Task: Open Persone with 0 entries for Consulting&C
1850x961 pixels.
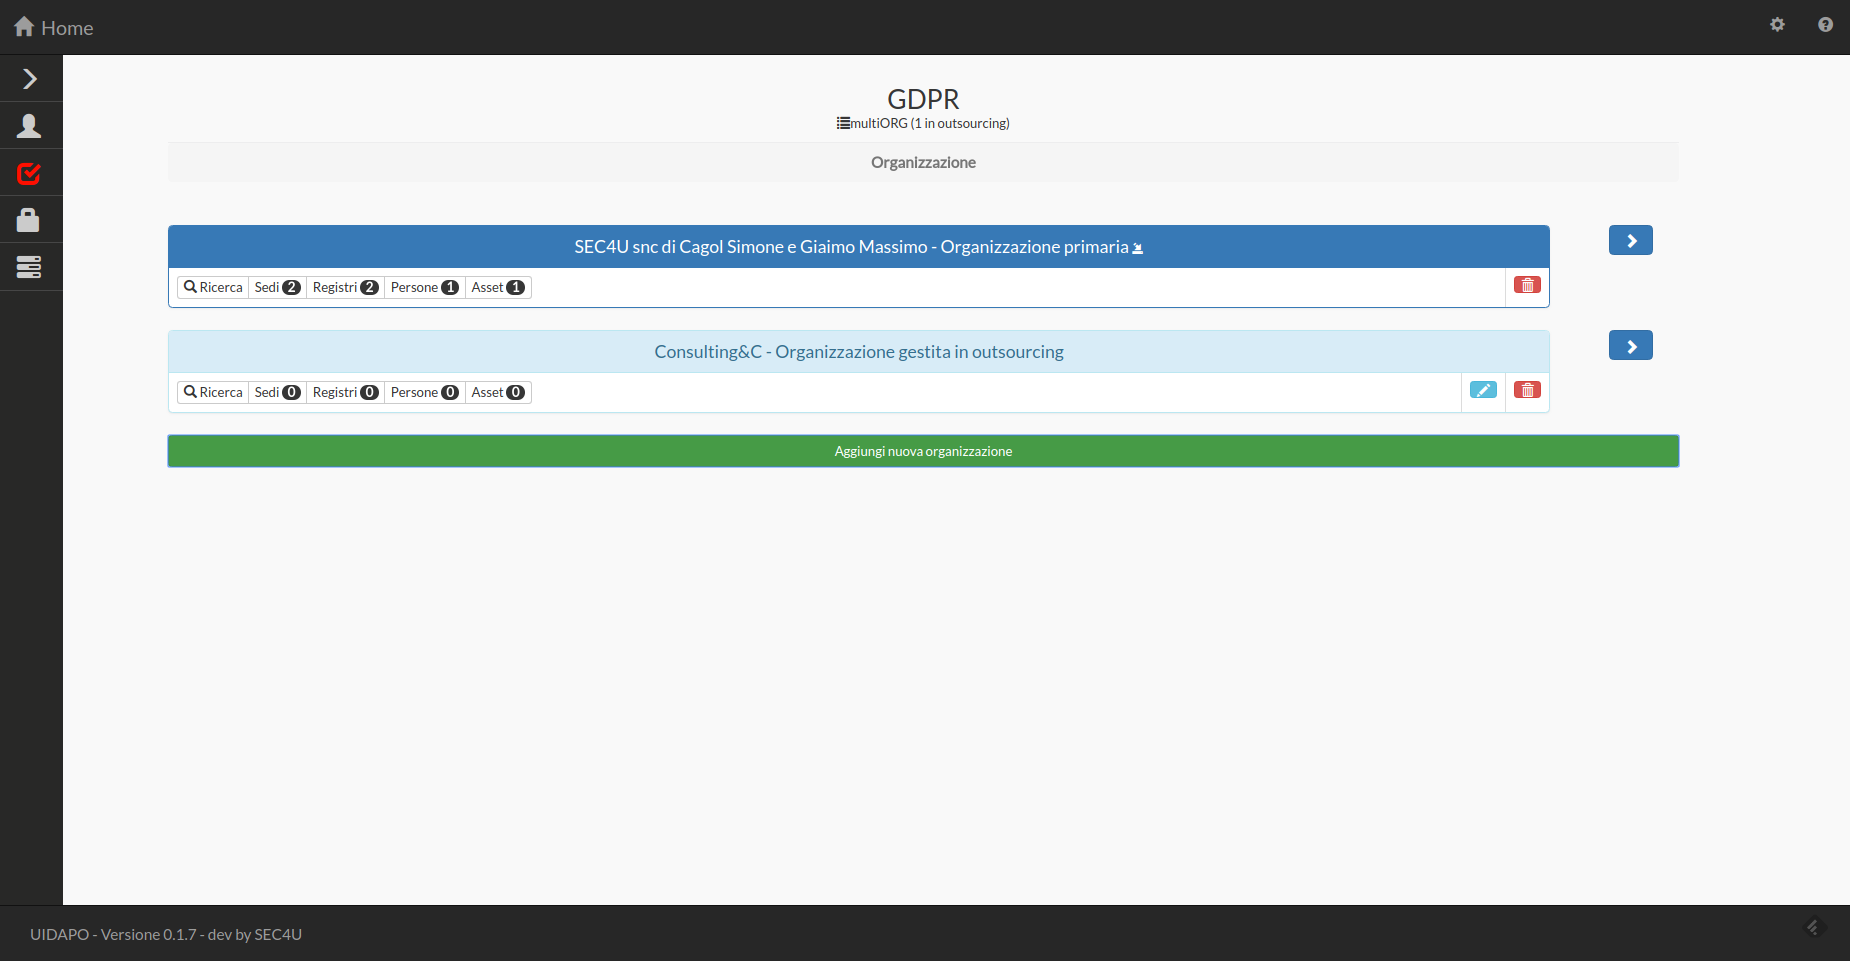Action: [424, 392]
